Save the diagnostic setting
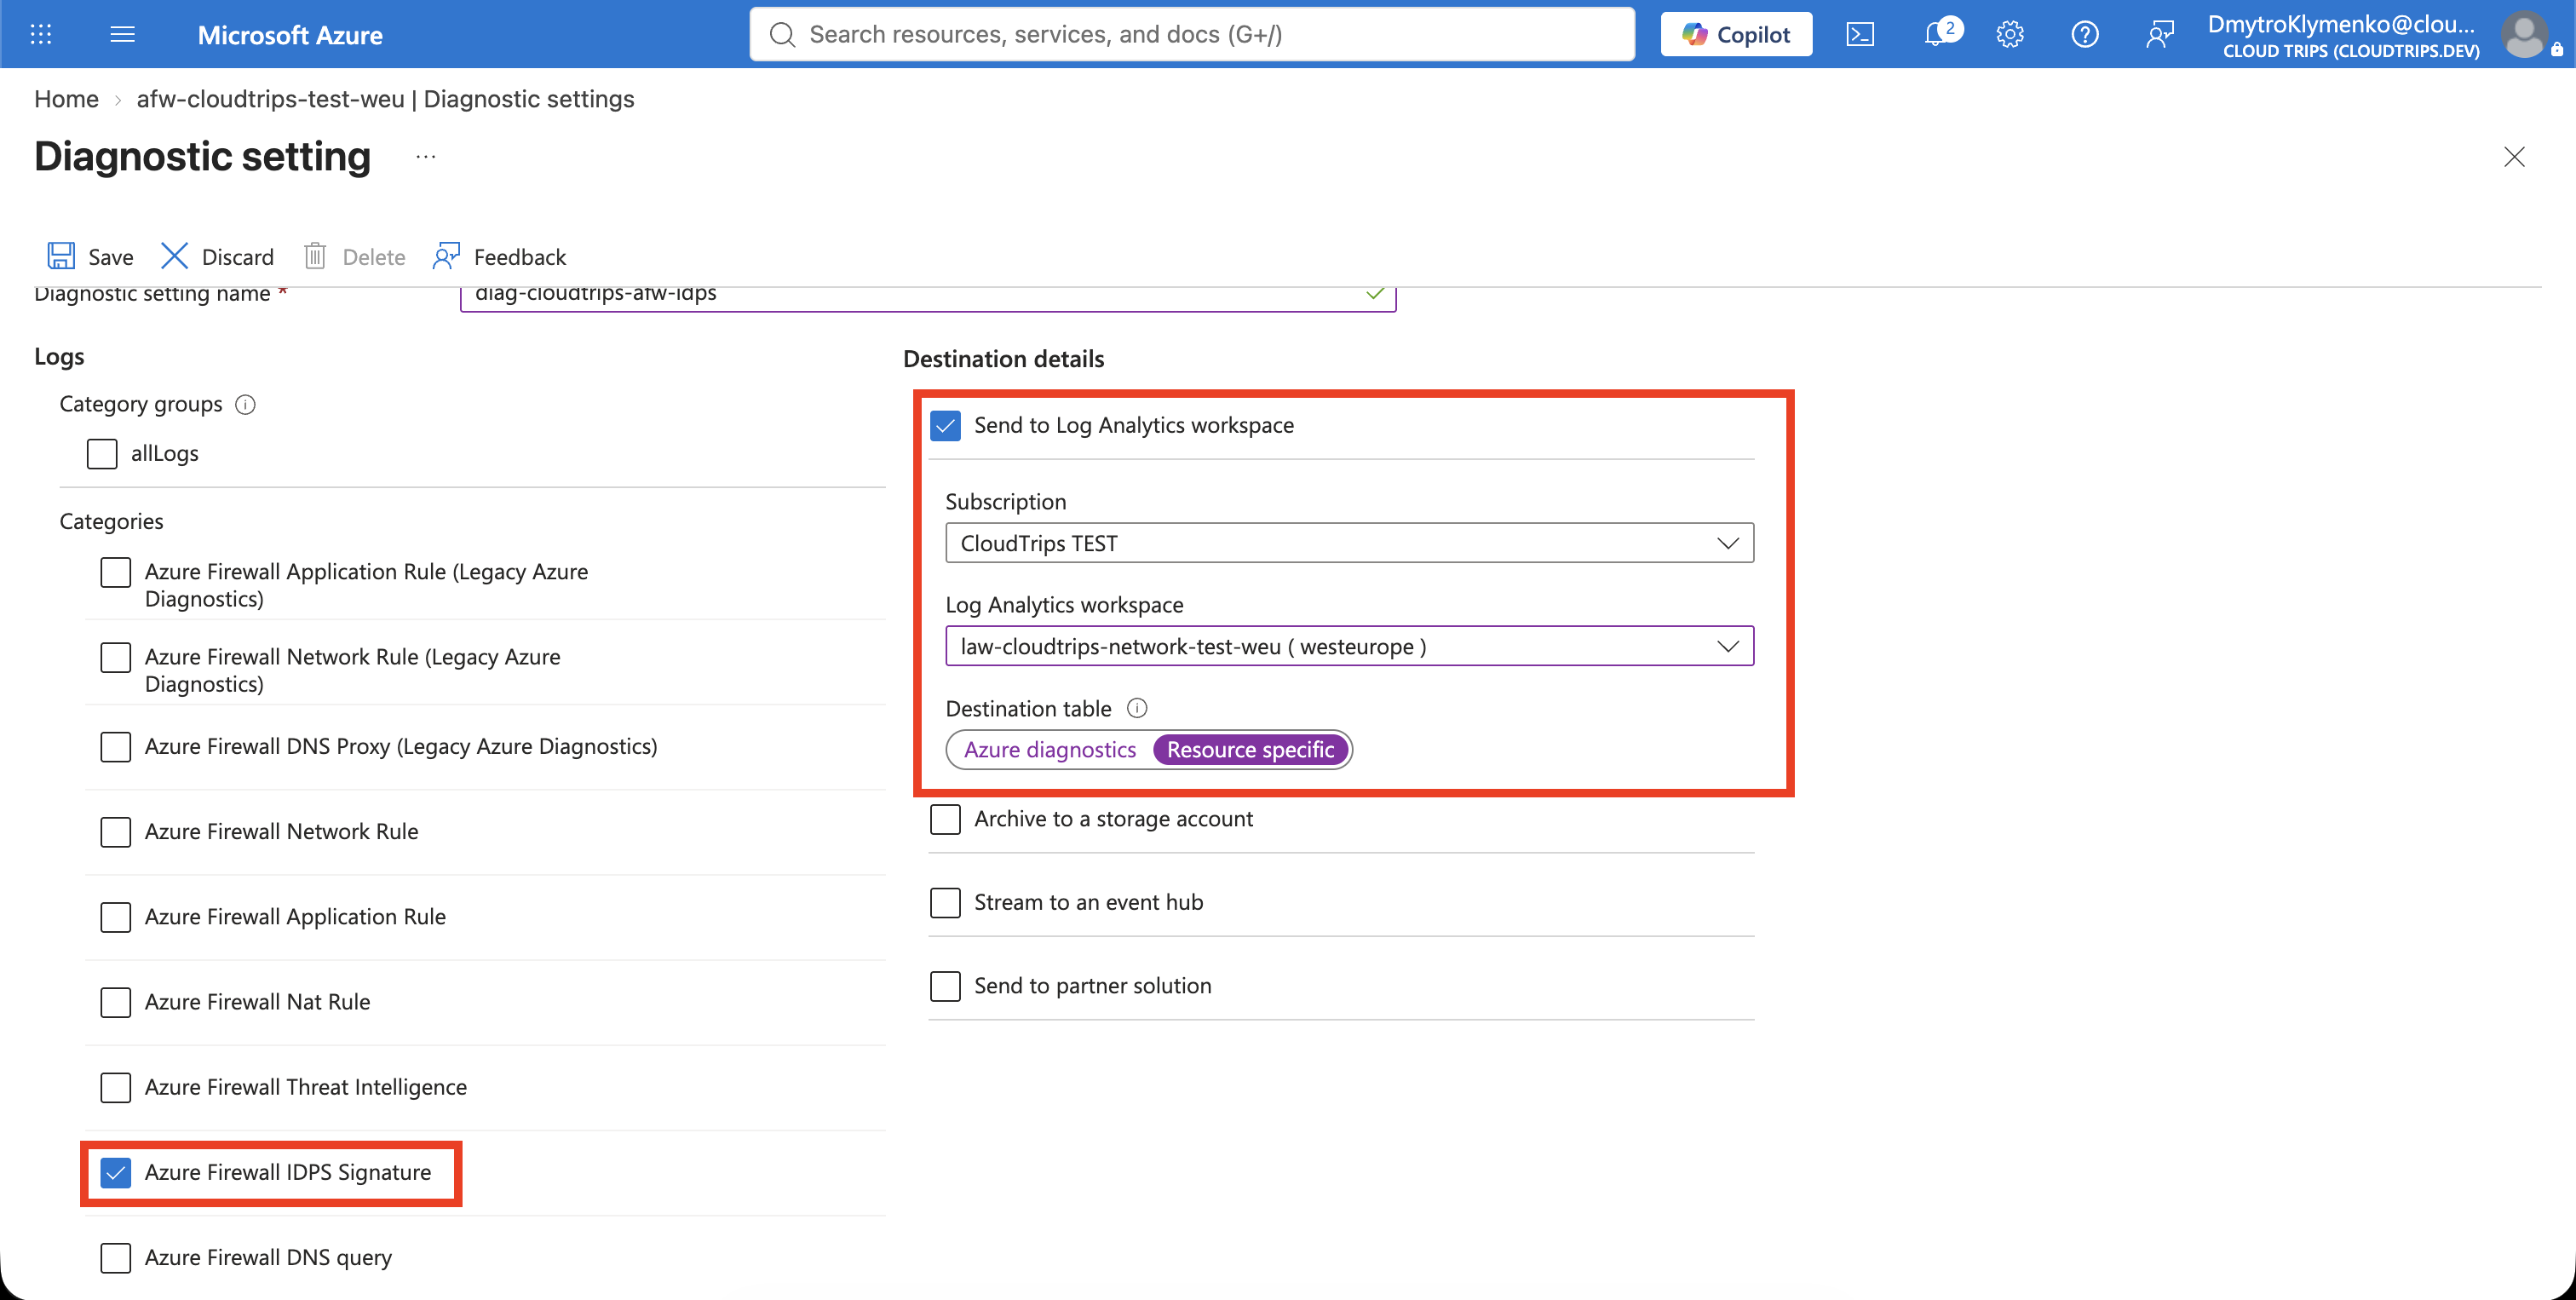Image resolution: width=2576 pixels, height=1300 pixels. tap(90, 257)
